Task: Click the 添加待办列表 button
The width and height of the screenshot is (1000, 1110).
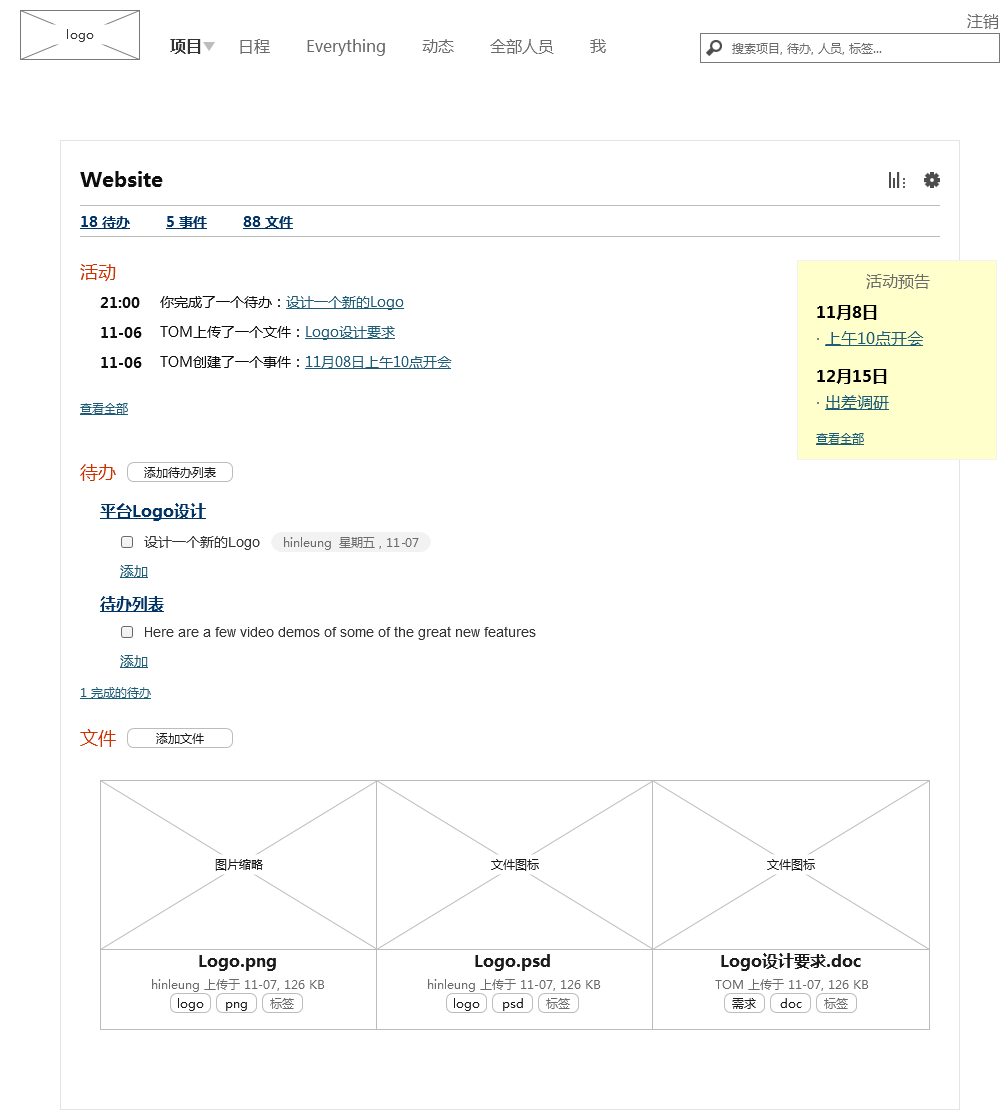Action: click(180, 472)
